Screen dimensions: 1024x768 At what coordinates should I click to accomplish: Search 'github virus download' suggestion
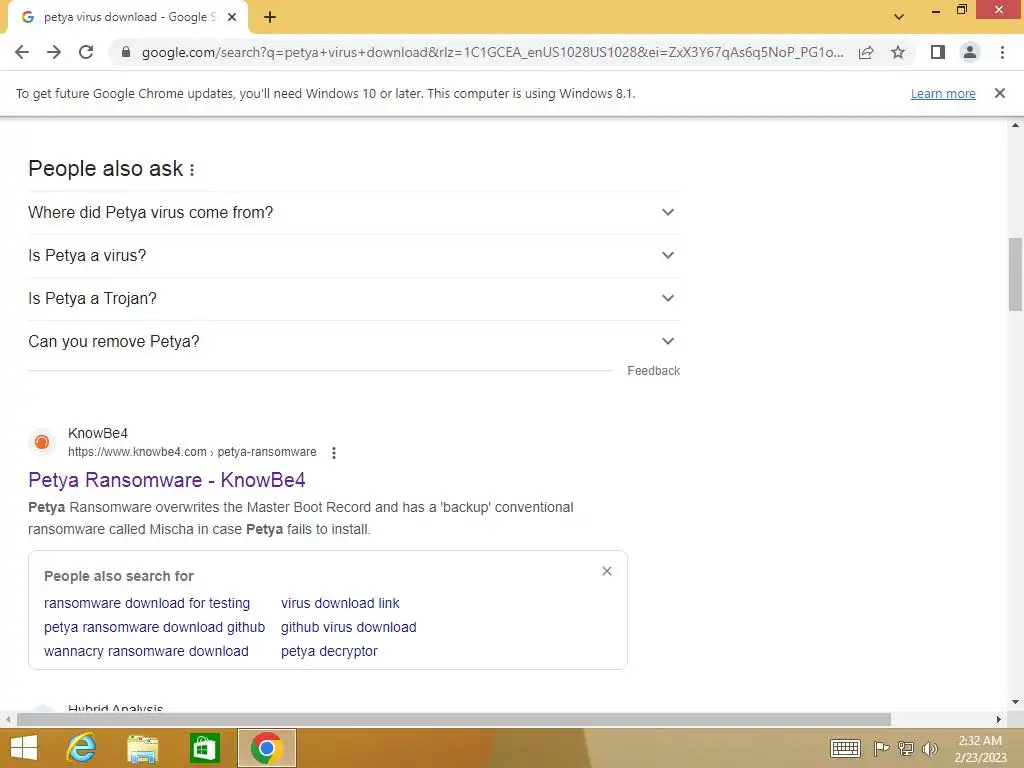click(349, 627)
